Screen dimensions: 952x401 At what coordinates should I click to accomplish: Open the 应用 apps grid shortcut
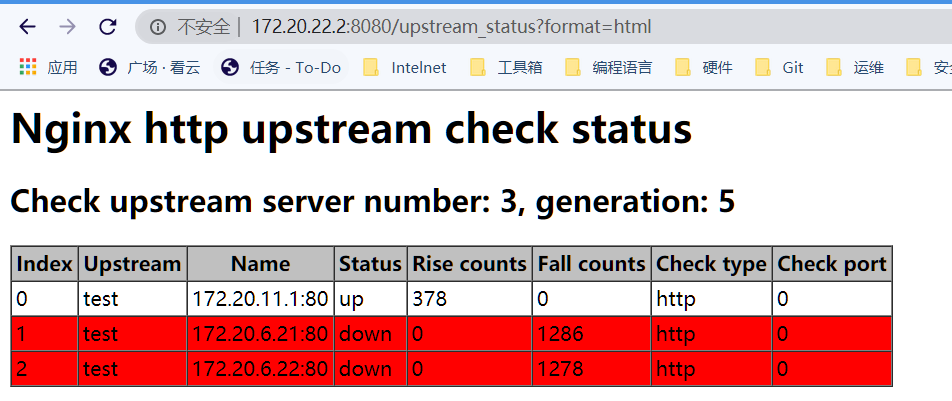49,67
